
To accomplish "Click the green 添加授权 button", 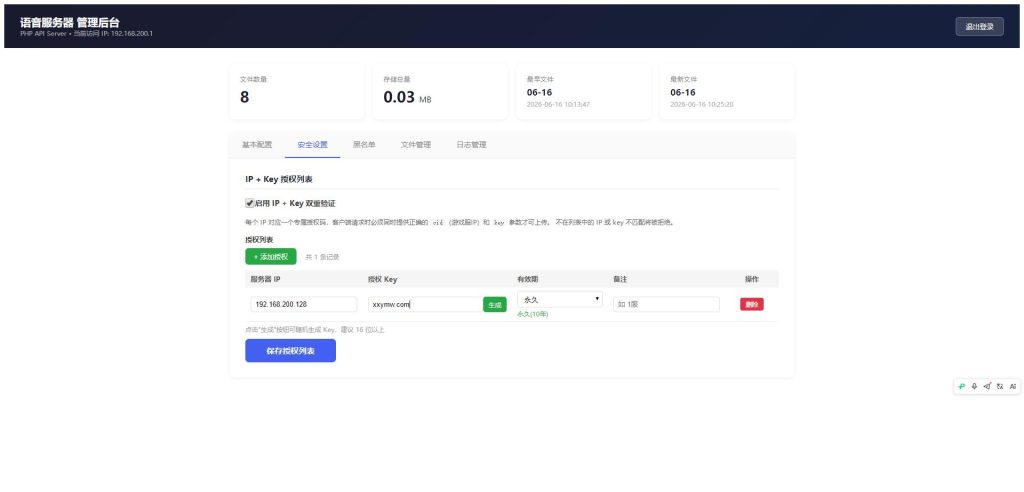I will [271, 257].
